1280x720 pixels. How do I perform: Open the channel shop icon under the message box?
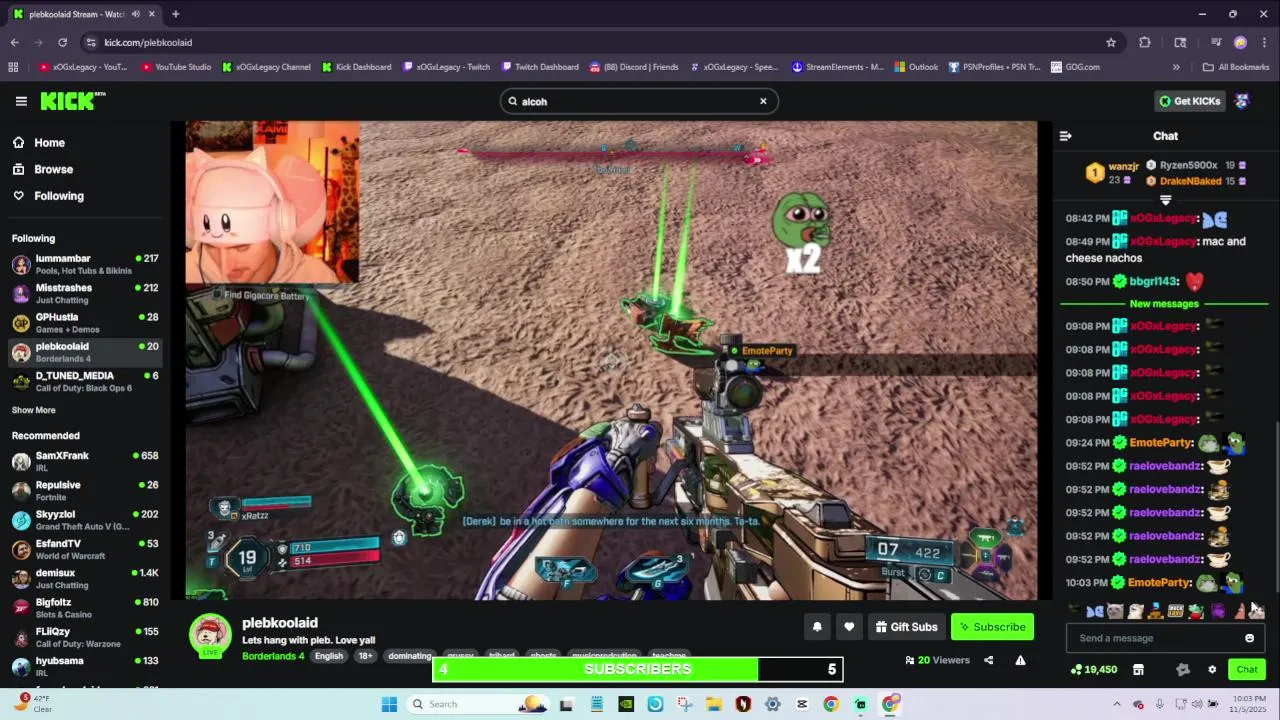click(1138, 669)
